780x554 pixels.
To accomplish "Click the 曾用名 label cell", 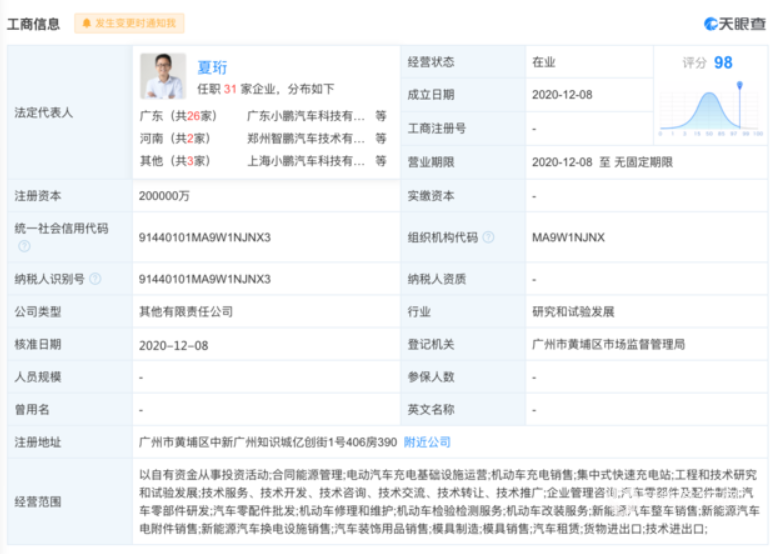I will [70, 409].
